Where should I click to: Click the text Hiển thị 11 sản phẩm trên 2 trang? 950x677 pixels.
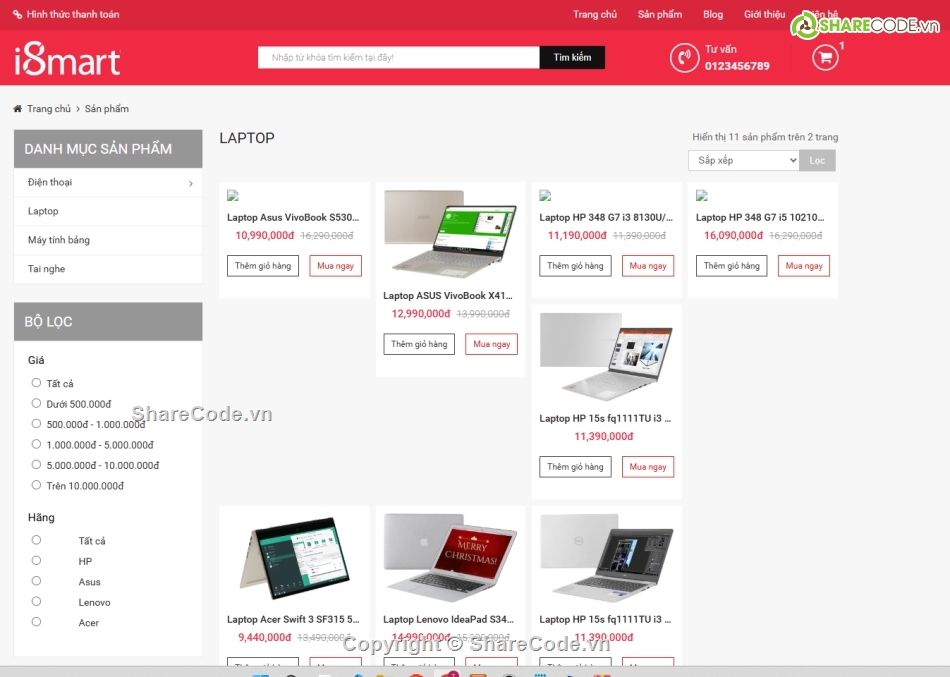765,138
